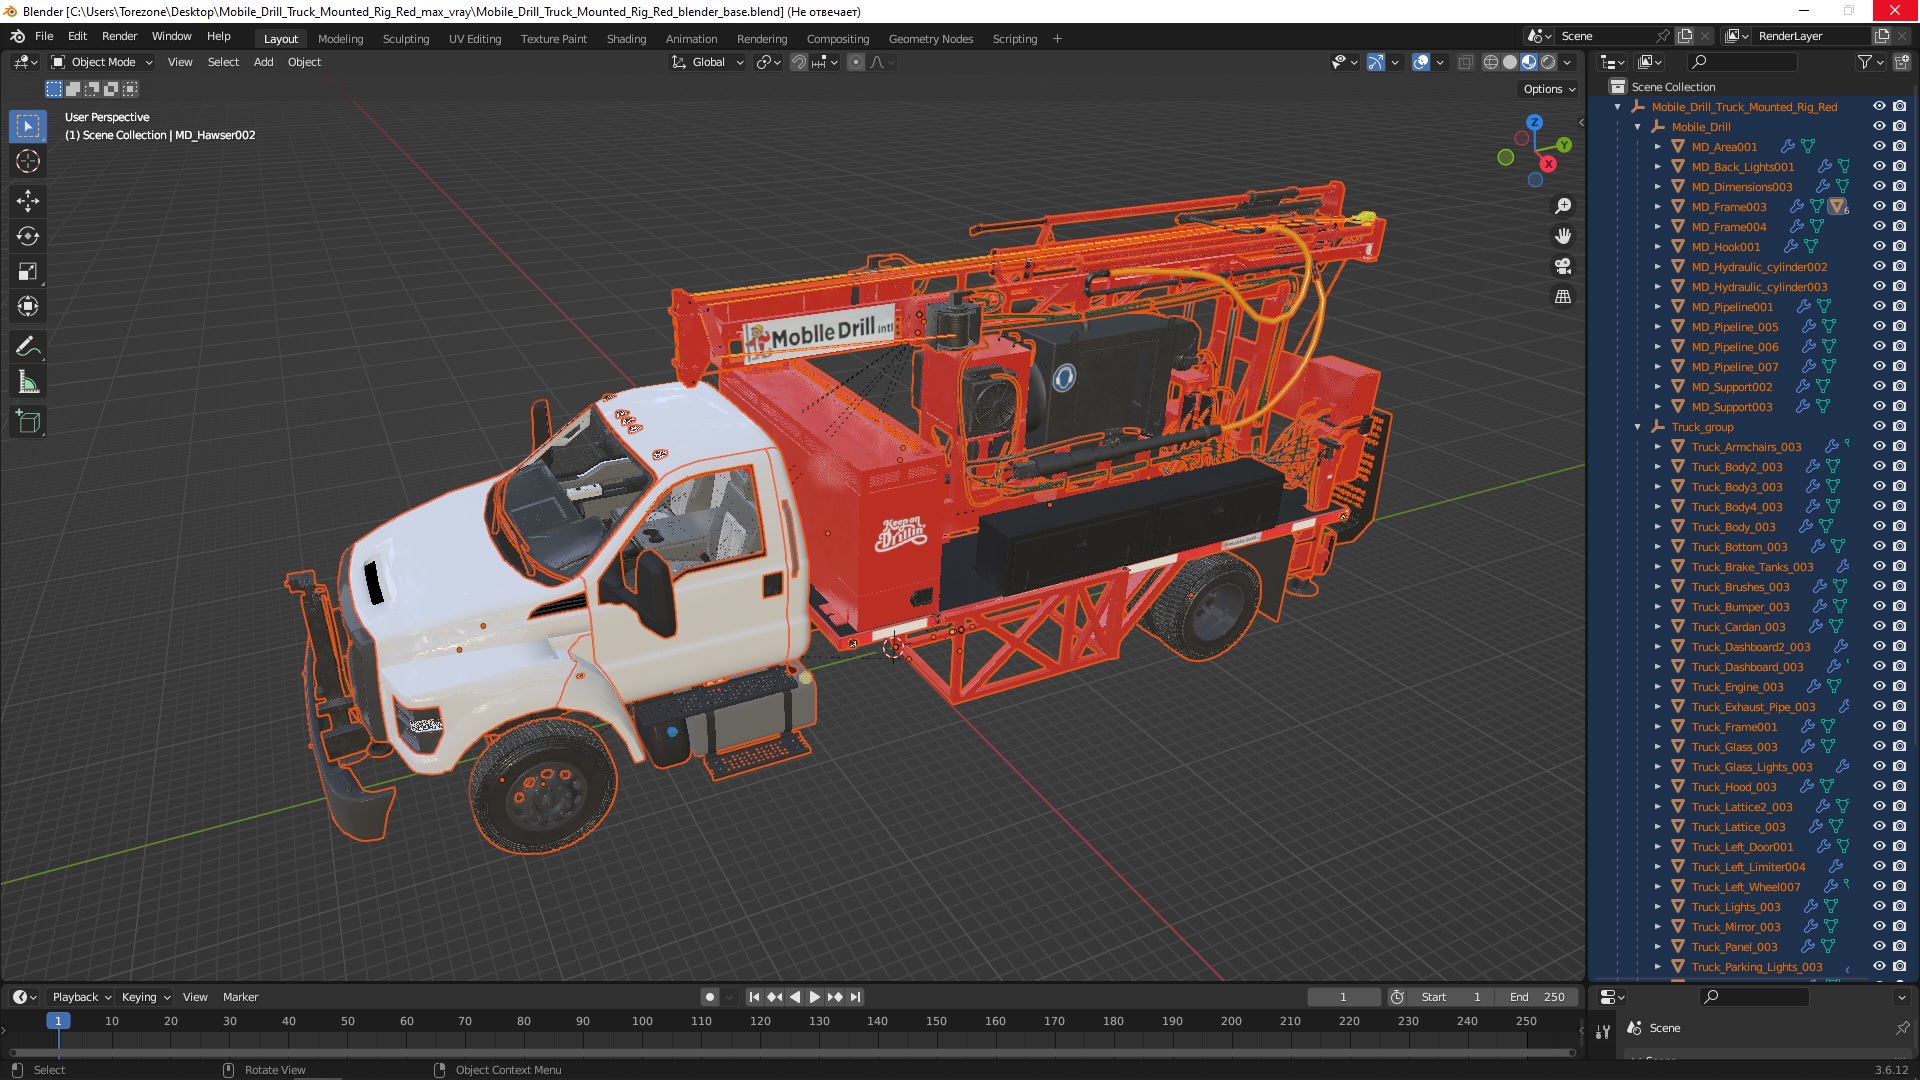Switch to Modeling workspace tab
The width and height of the screenshot is (1920, 1080).
pos(340,39)
